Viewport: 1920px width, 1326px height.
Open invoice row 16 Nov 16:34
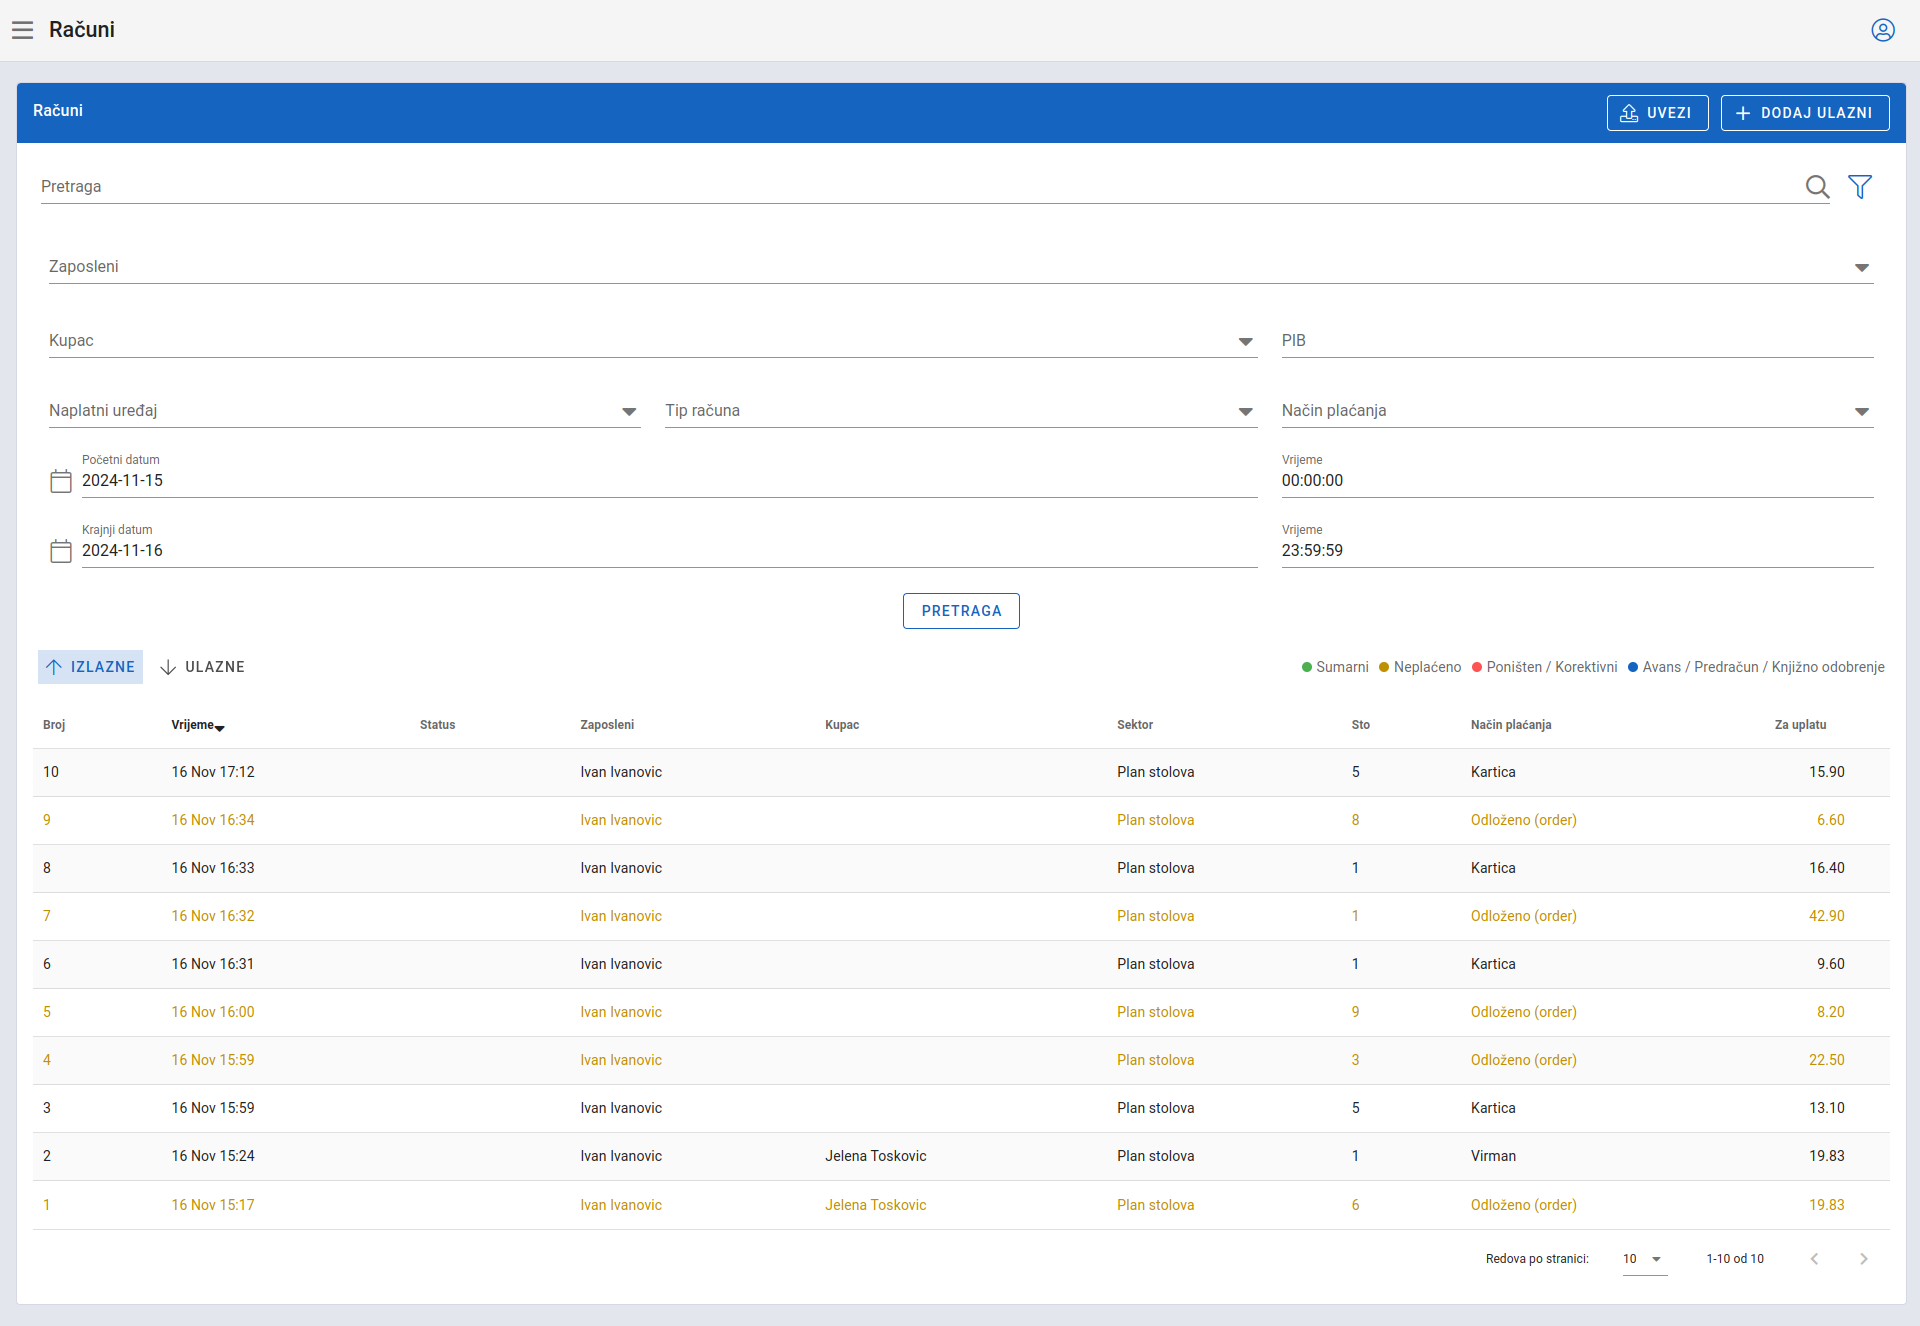pos(961,821)
